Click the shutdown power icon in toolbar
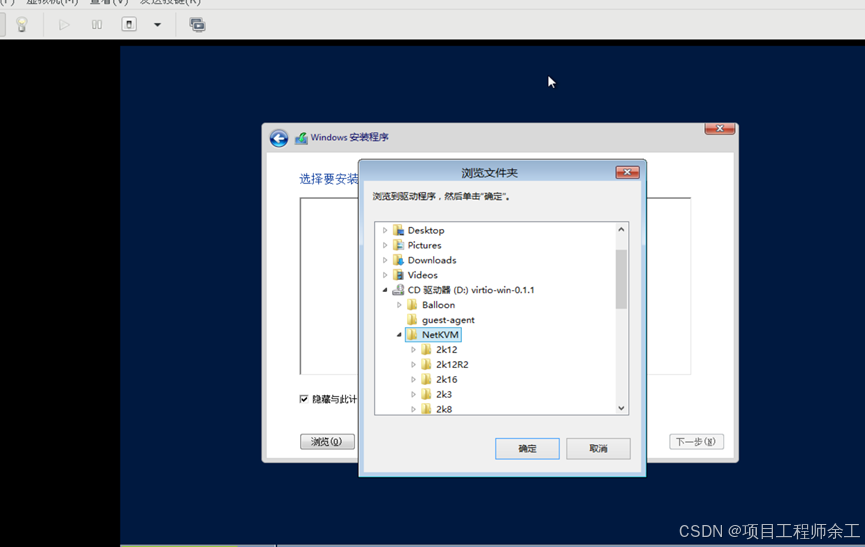The image size is (865, 547). [129, 24]
